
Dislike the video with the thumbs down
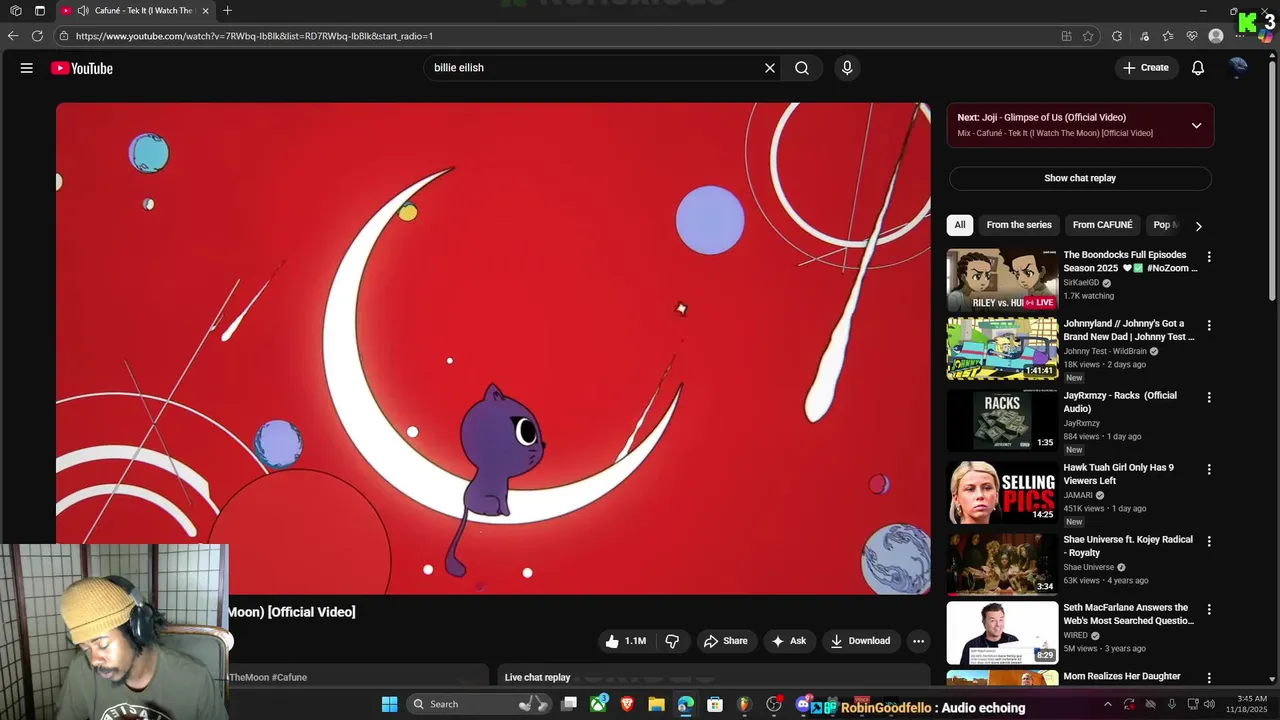coord(672,641)
